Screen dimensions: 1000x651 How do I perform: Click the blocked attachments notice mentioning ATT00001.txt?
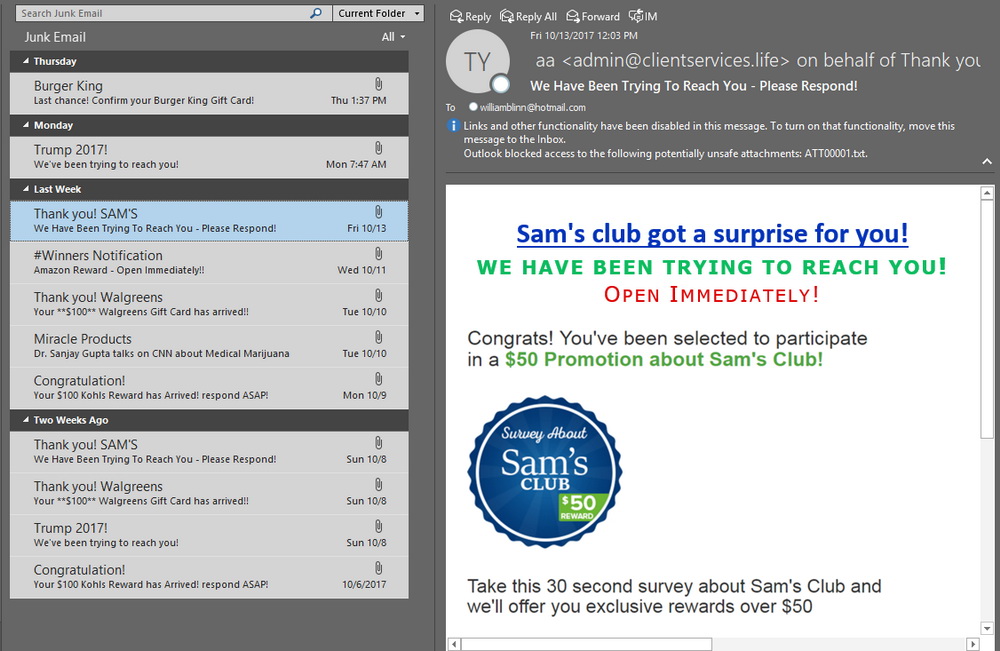(665, 154)
